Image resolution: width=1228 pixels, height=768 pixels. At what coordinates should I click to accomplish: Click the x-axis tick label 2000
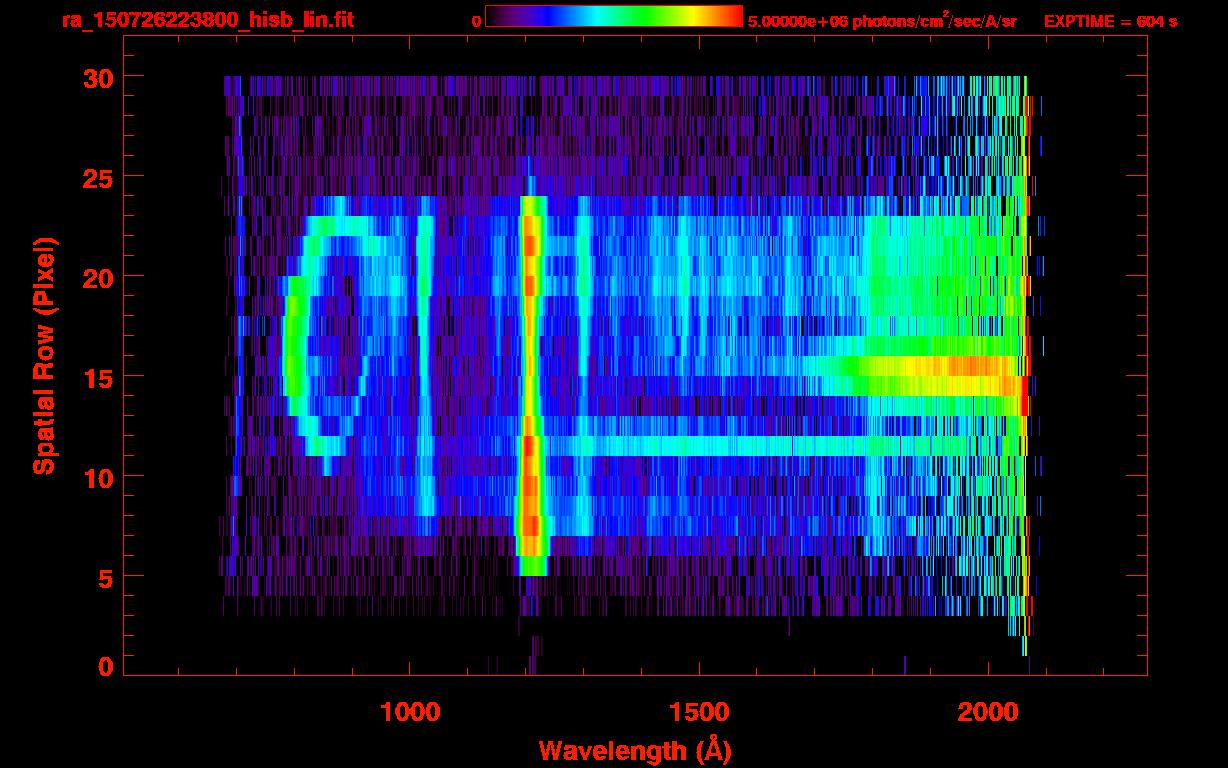click(989, 712)
